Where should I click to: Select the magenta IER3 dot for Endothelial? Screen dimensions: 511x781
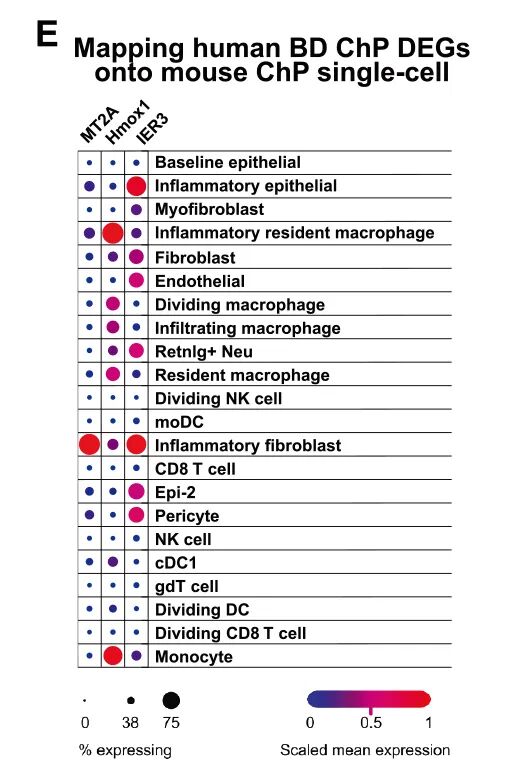pos(136,280)
